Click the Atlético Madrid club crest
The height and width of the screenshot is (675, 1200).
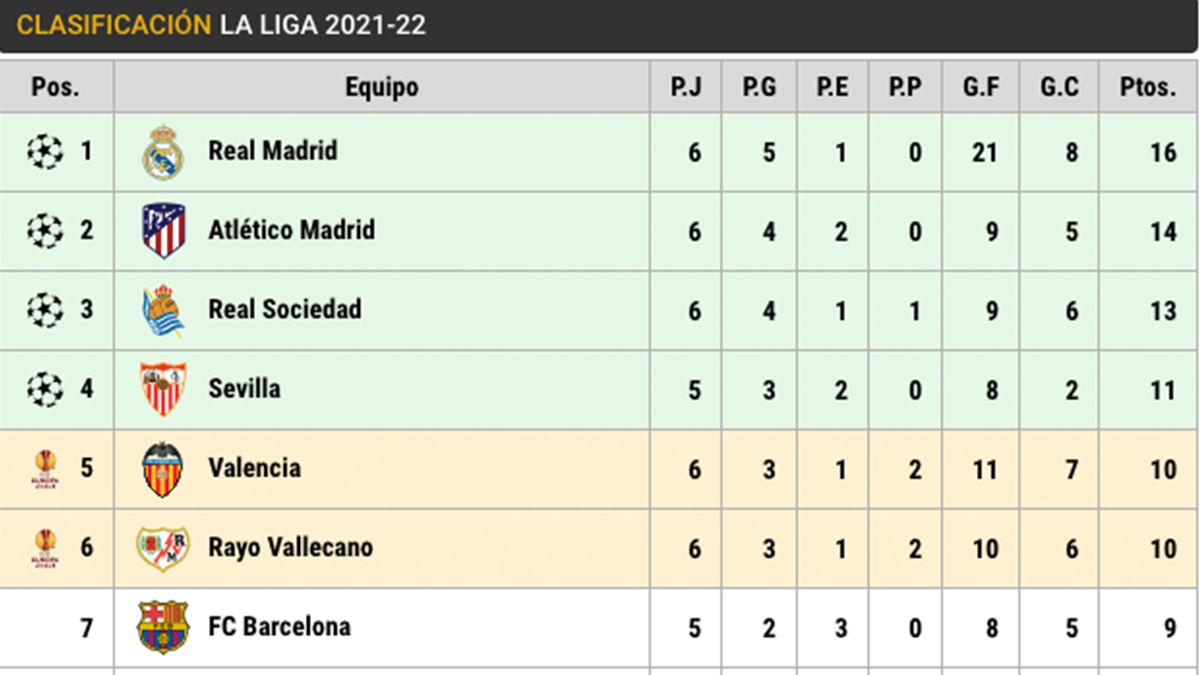click(162, 231)
